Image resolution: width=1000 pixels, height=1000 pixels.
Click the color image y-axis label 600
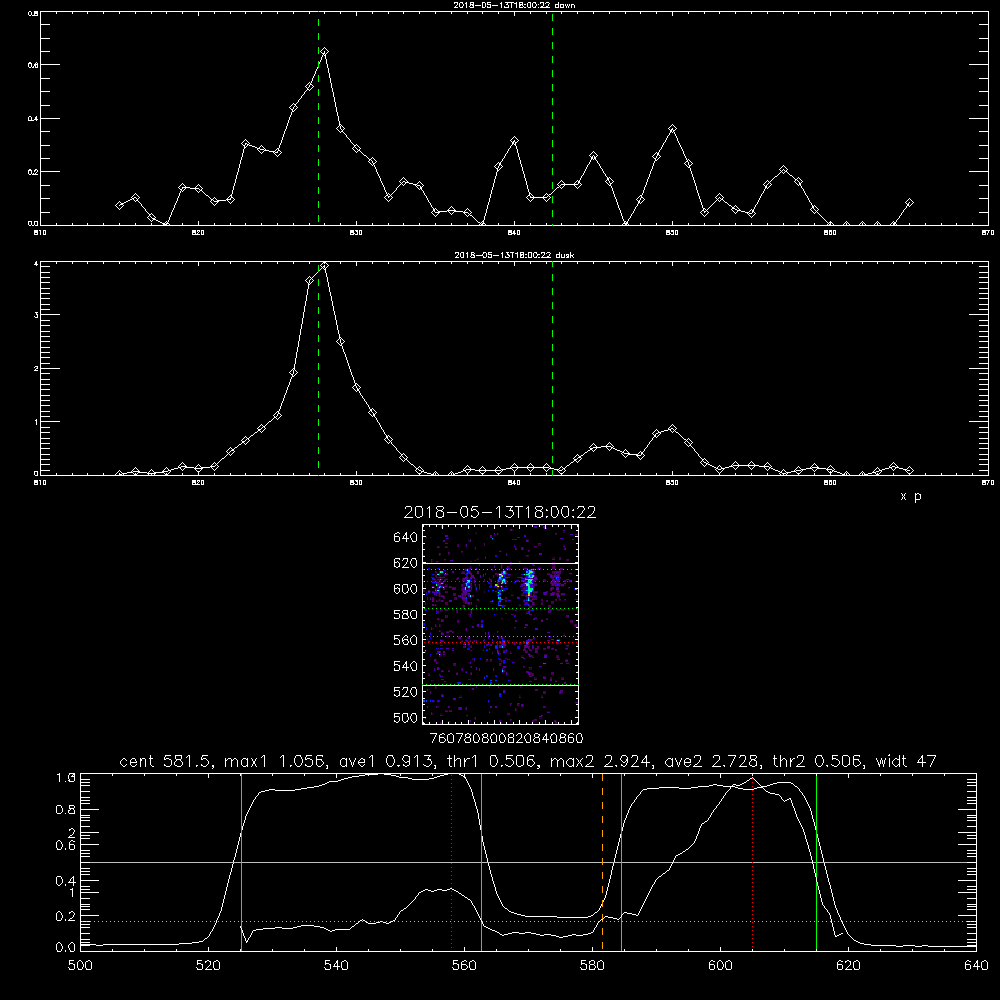click(406, 589)
